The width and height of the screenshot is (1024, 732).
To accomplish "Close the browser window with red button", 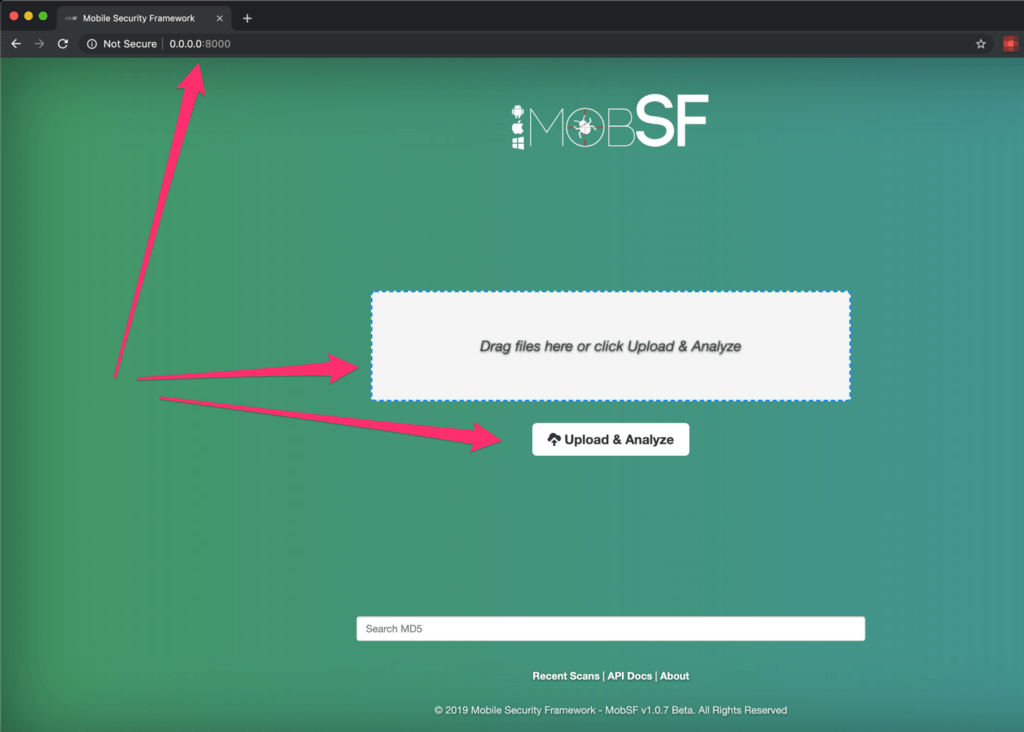I will point(14,16).
